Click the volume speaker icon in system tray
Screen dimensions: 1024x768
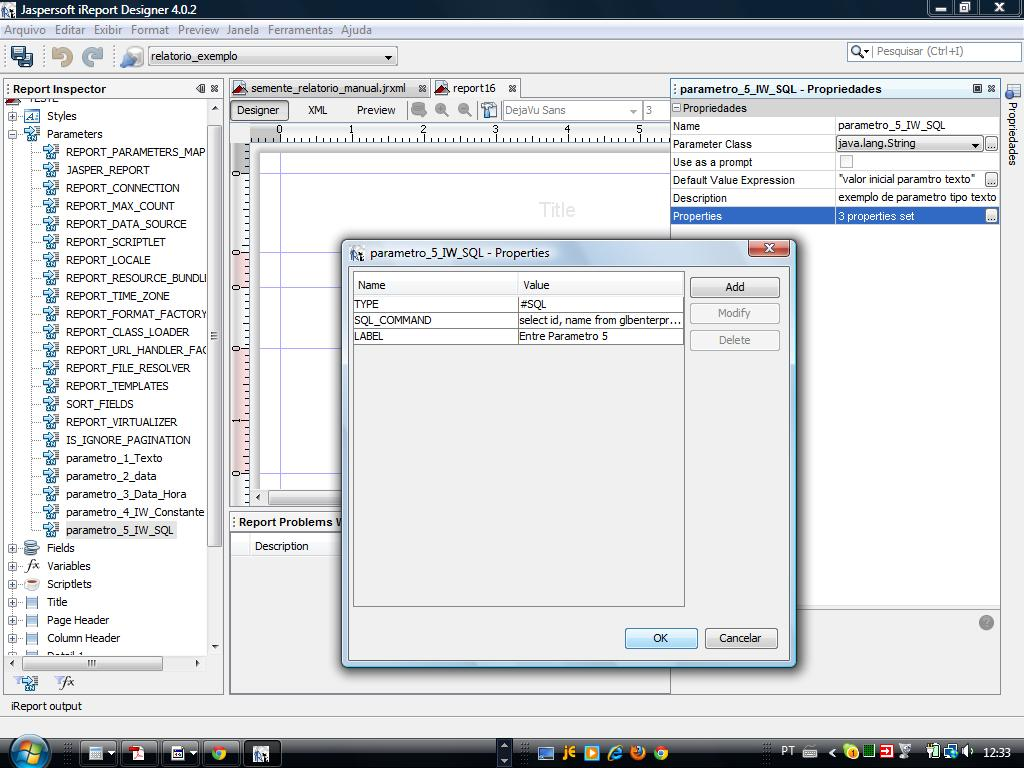tap(967, 752)
